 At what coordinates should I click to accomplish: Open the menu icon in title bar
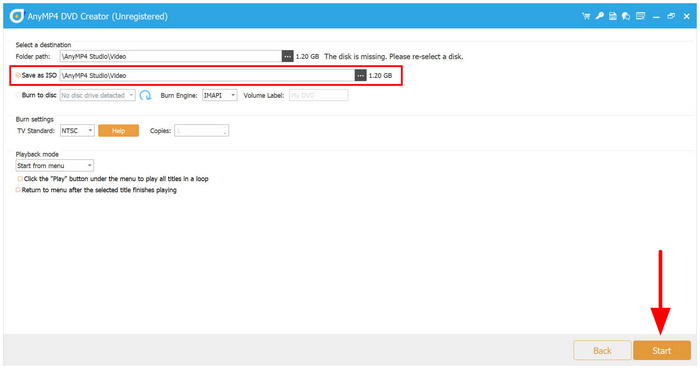click(x=641, y=16)
